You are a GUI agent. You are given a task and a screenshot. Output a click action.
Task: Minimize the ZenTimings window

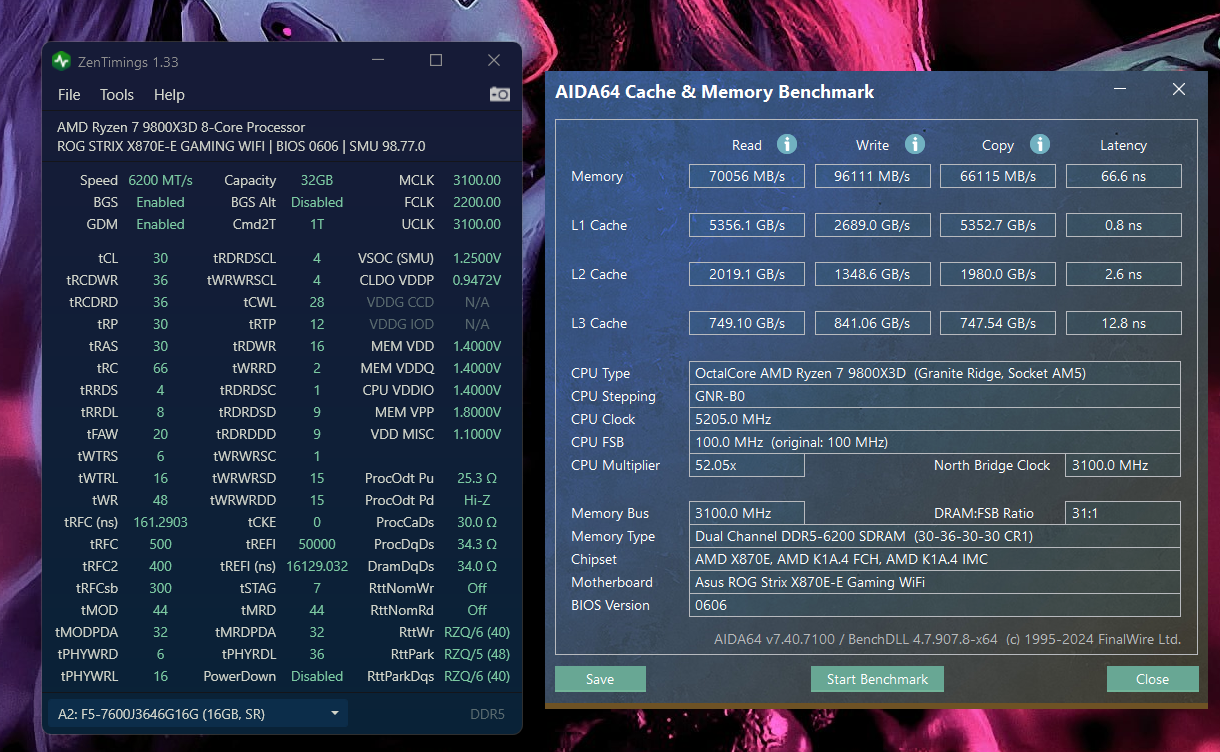coord(378,61)
